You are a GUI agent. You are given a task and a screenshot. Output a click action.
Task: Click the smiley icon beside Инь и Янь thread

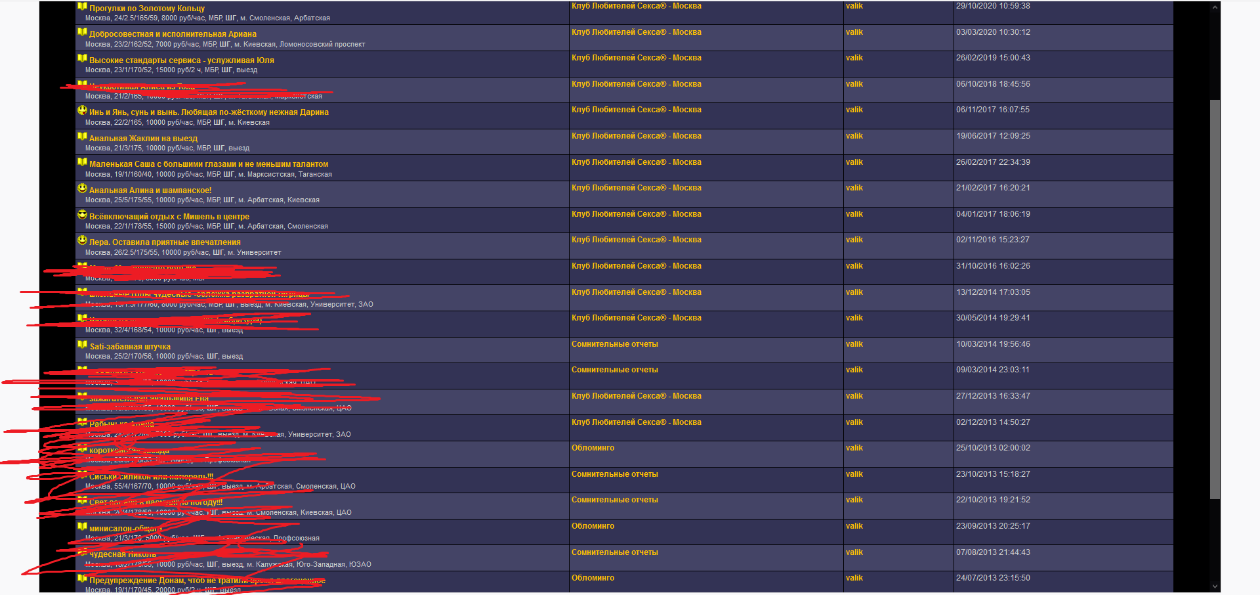(x=82, y=112)
